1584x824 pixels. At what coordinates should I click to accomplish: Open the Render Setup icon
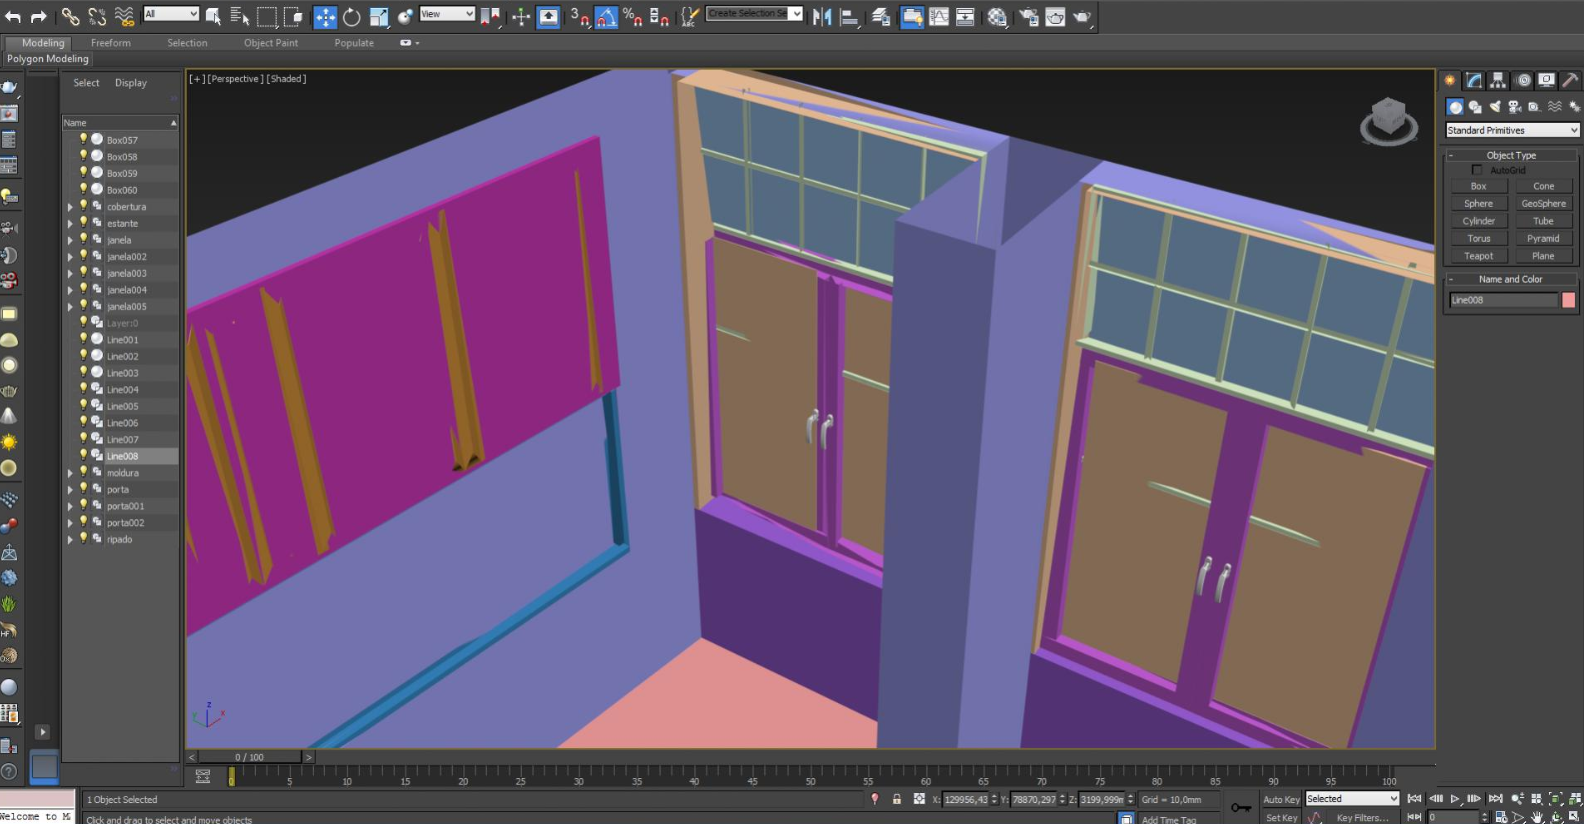1028,16
